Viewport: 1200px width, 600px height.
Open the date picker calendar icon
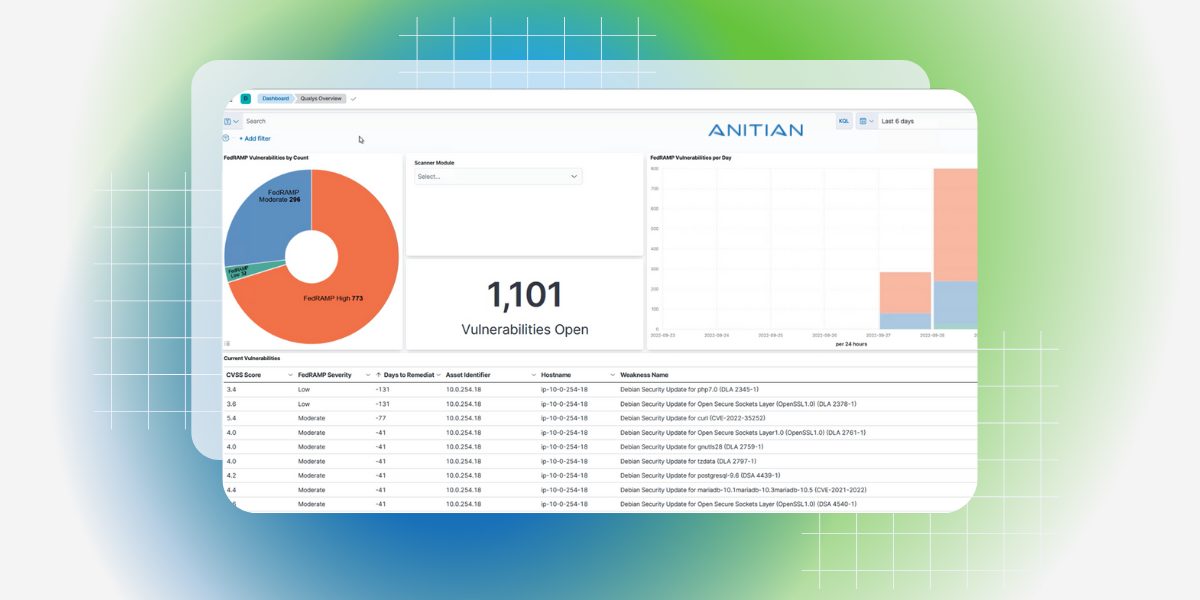(x=864, y=120)
